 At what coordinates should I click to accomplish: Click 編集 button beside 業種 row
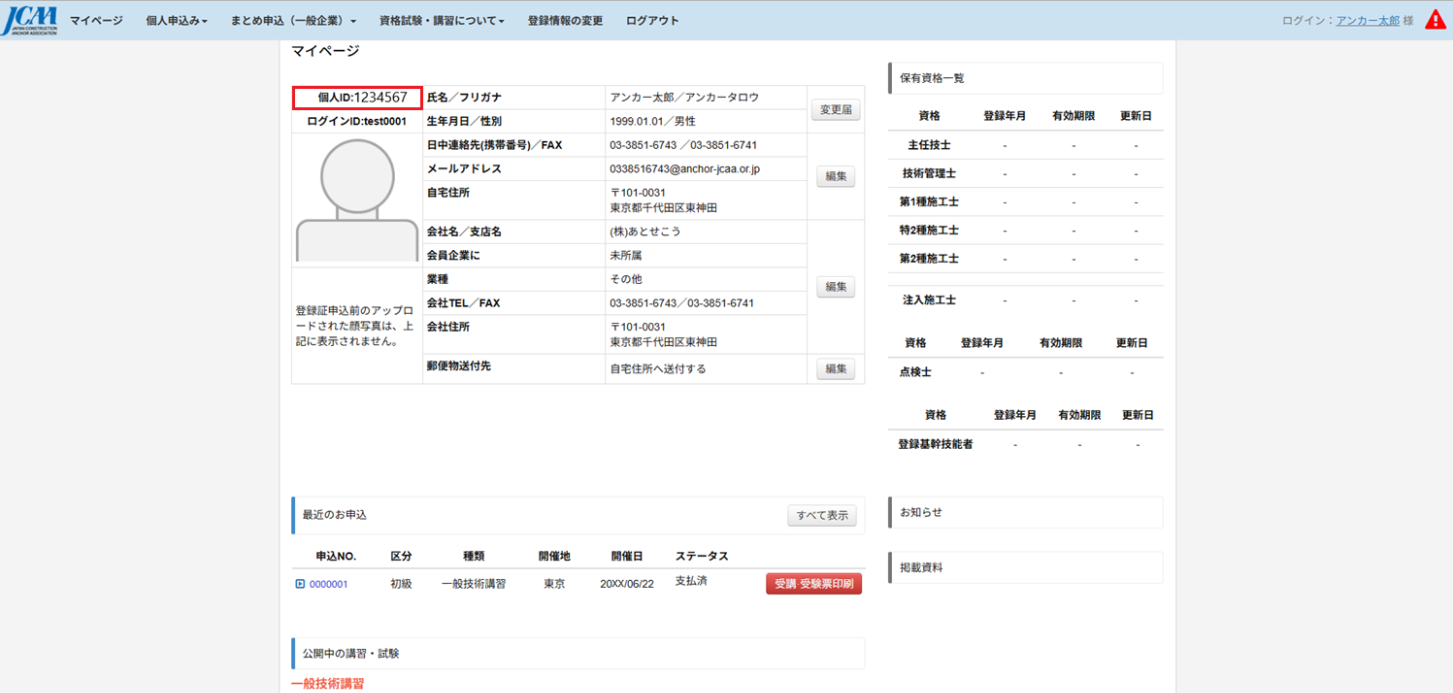tap(836, 287)
